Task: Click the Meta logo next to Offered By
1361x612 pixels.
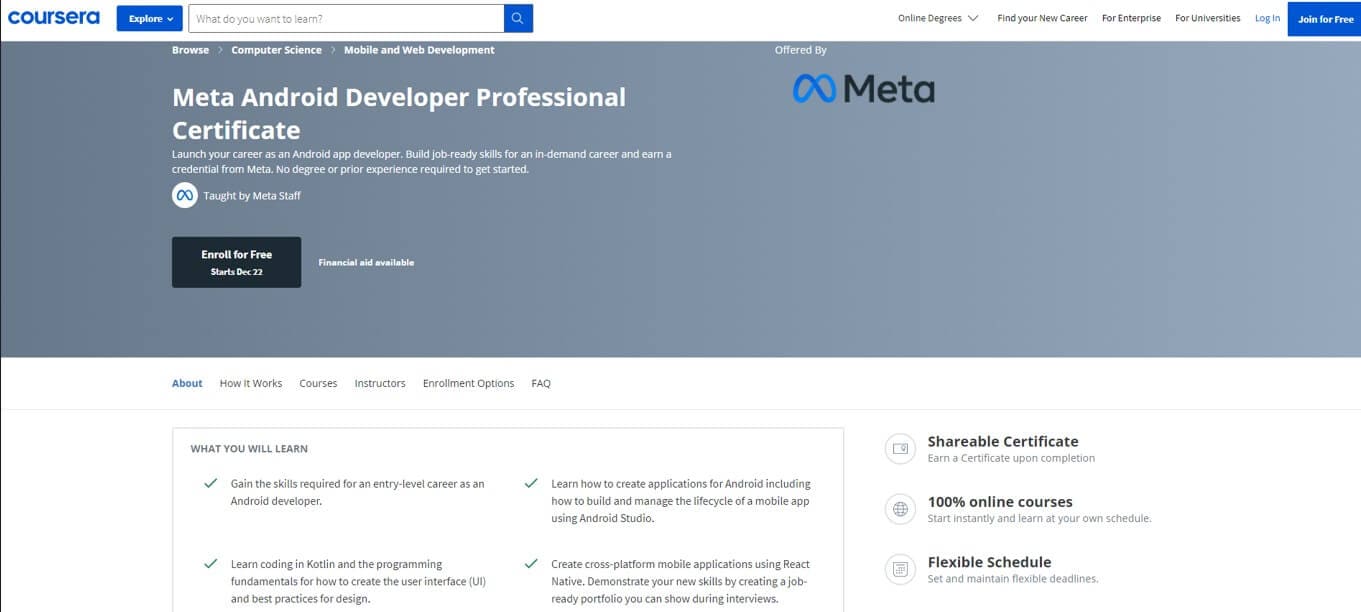Action: click(x=863, y=88)
